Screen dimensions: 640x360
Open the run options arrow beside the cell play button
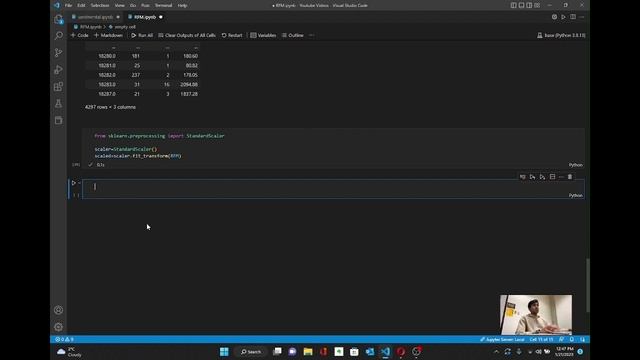tap(79, 183)
